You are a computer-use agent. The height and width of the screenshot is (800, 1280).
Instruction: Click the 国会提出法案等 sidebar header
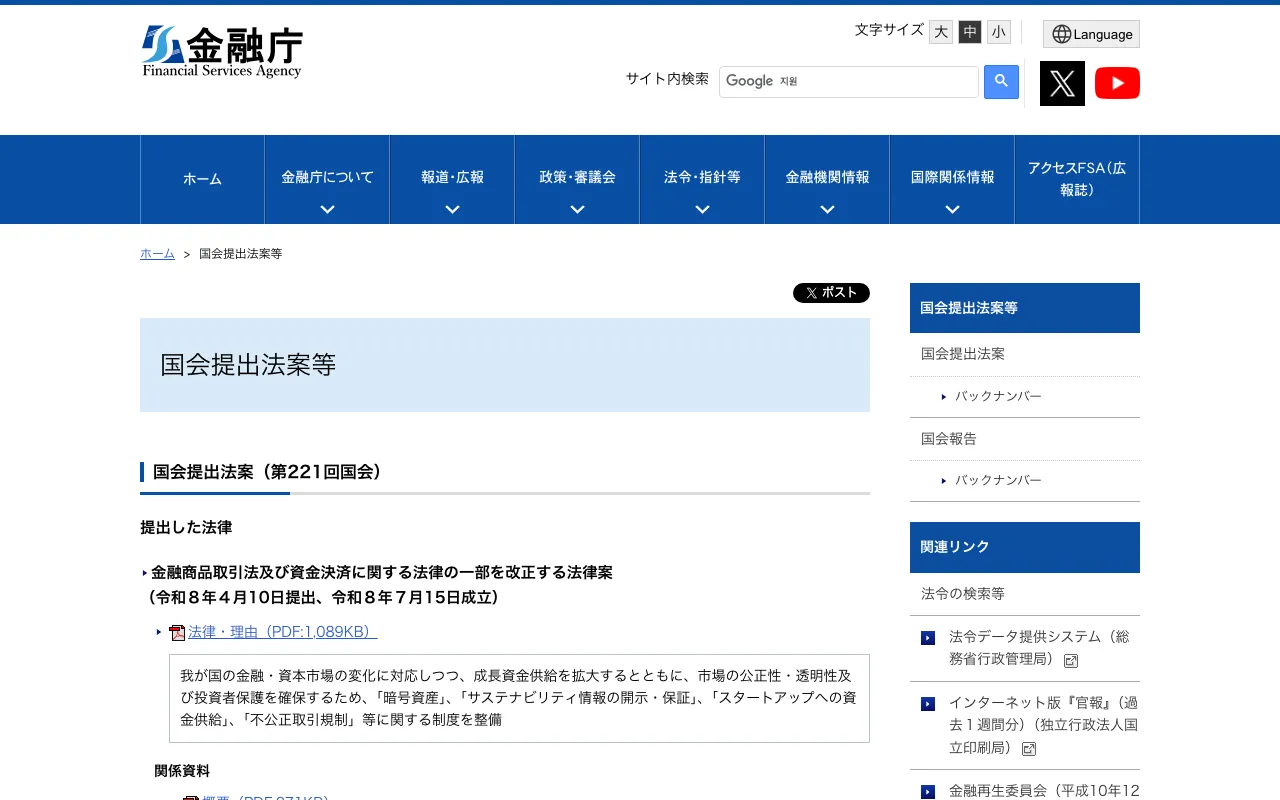click(1025, 308)
